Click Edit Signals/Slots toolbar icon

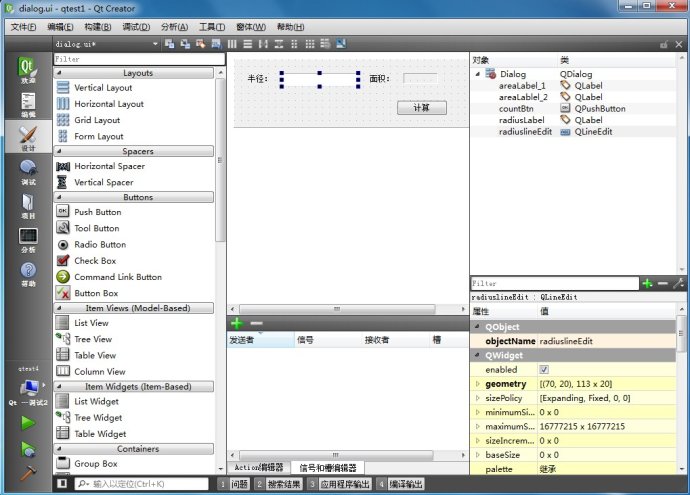(185, 44)
